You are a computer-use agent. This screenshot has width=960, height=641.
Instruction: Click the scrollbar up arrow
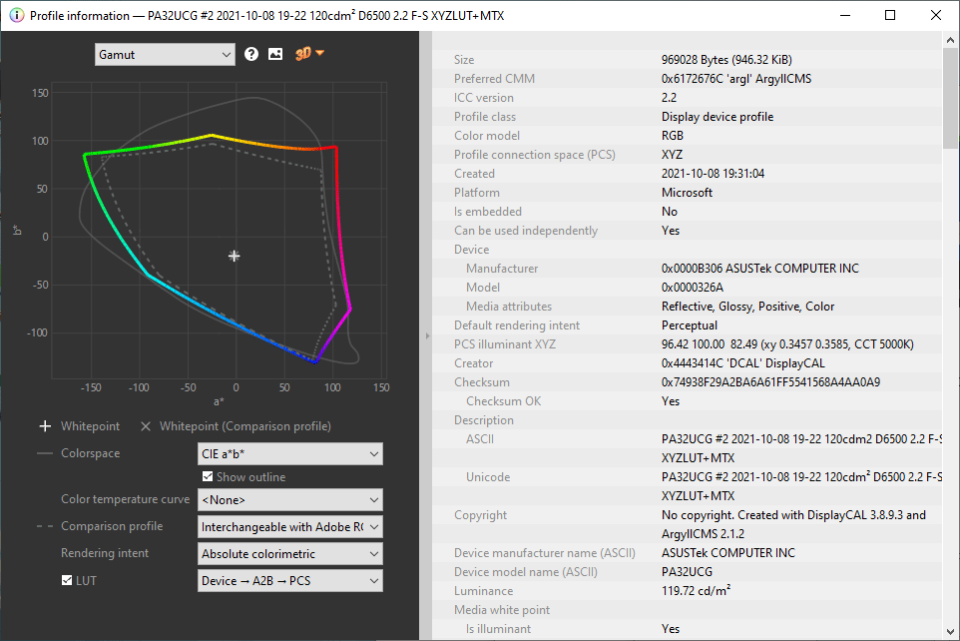coord(950,40)
